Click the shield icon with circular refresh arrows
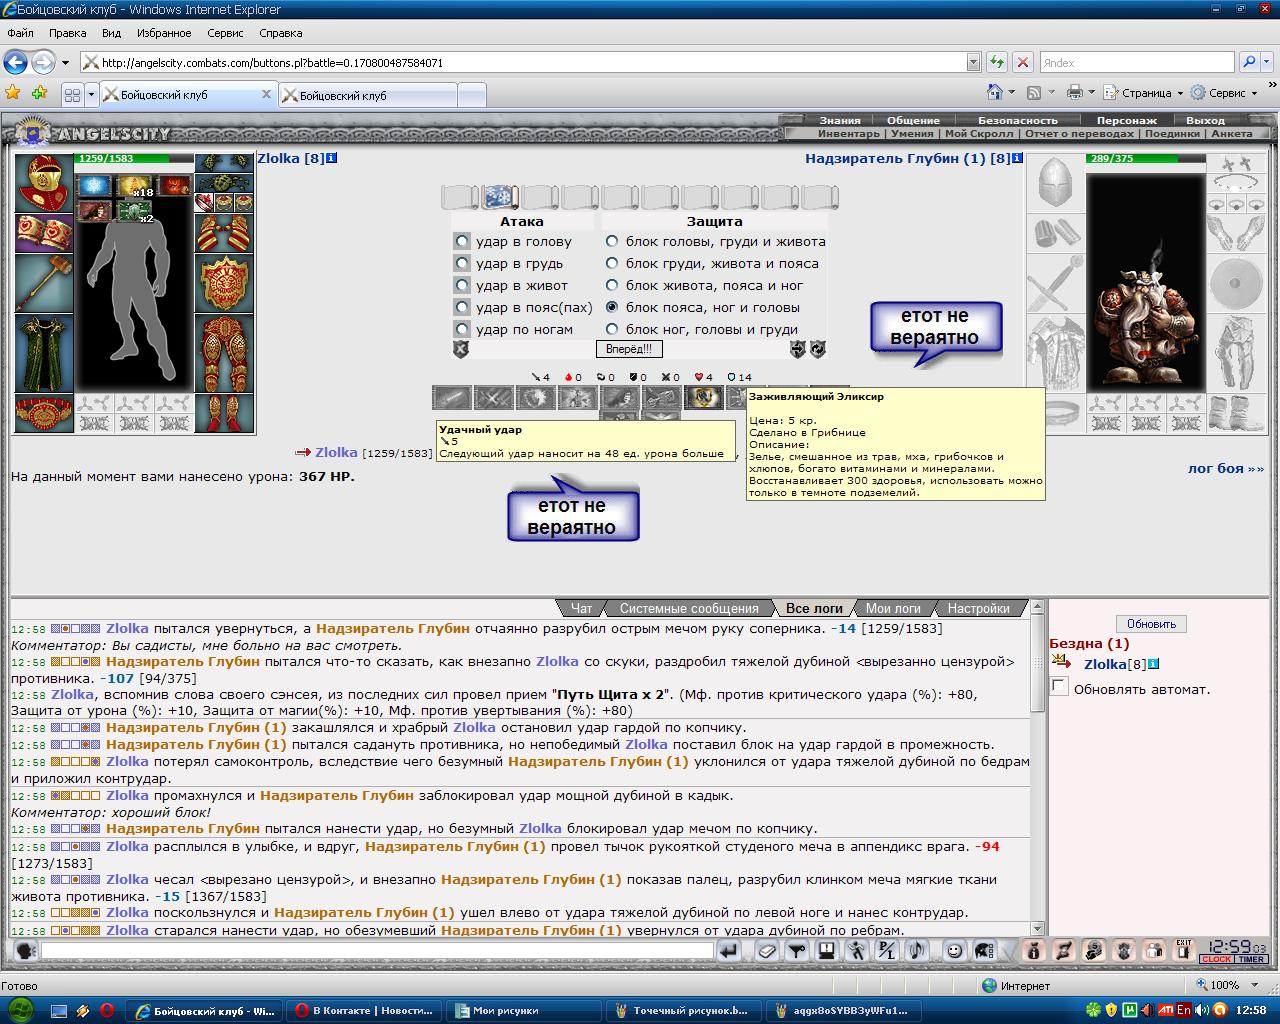 click(818, 349)
